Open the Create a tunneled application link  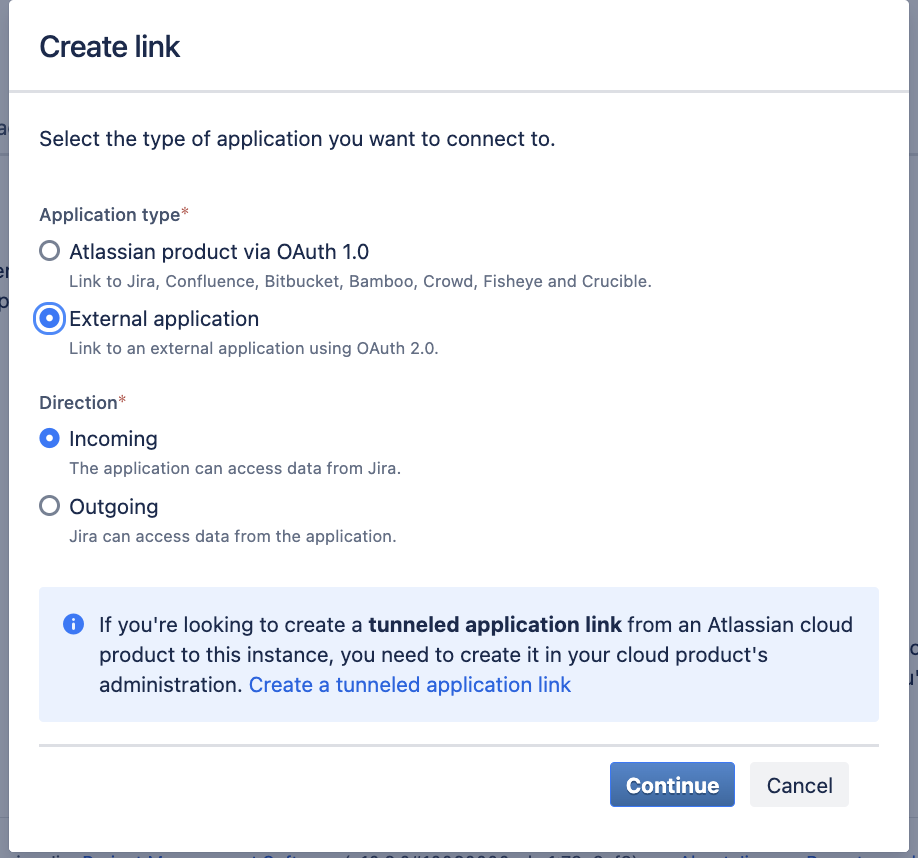coord(410,685)
